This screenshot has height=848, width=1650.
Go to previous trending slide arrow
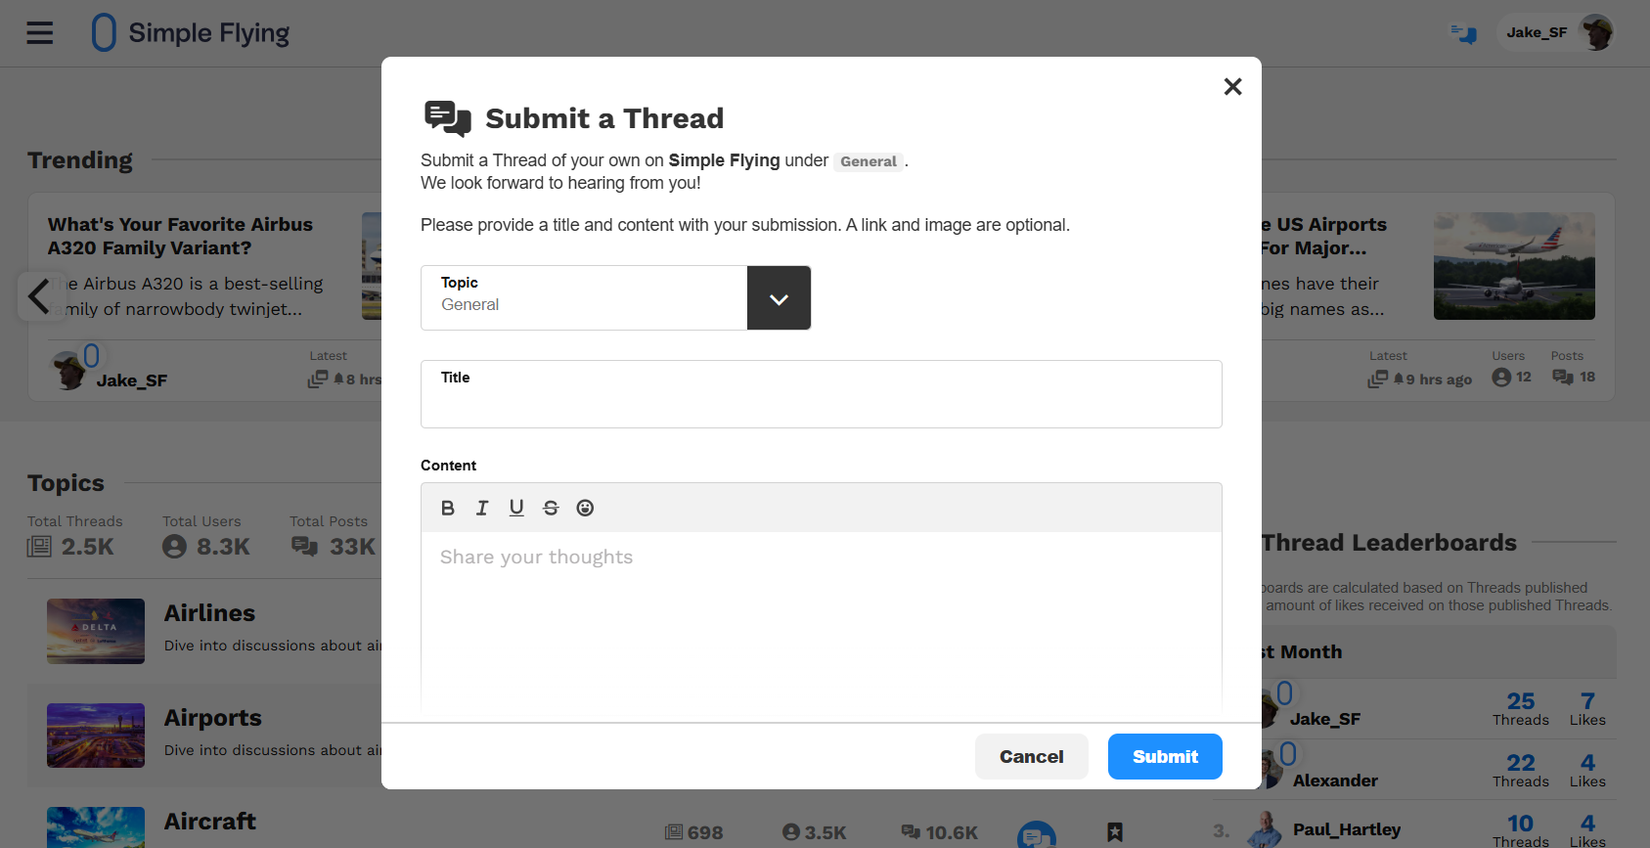click(x=39, y=296)
